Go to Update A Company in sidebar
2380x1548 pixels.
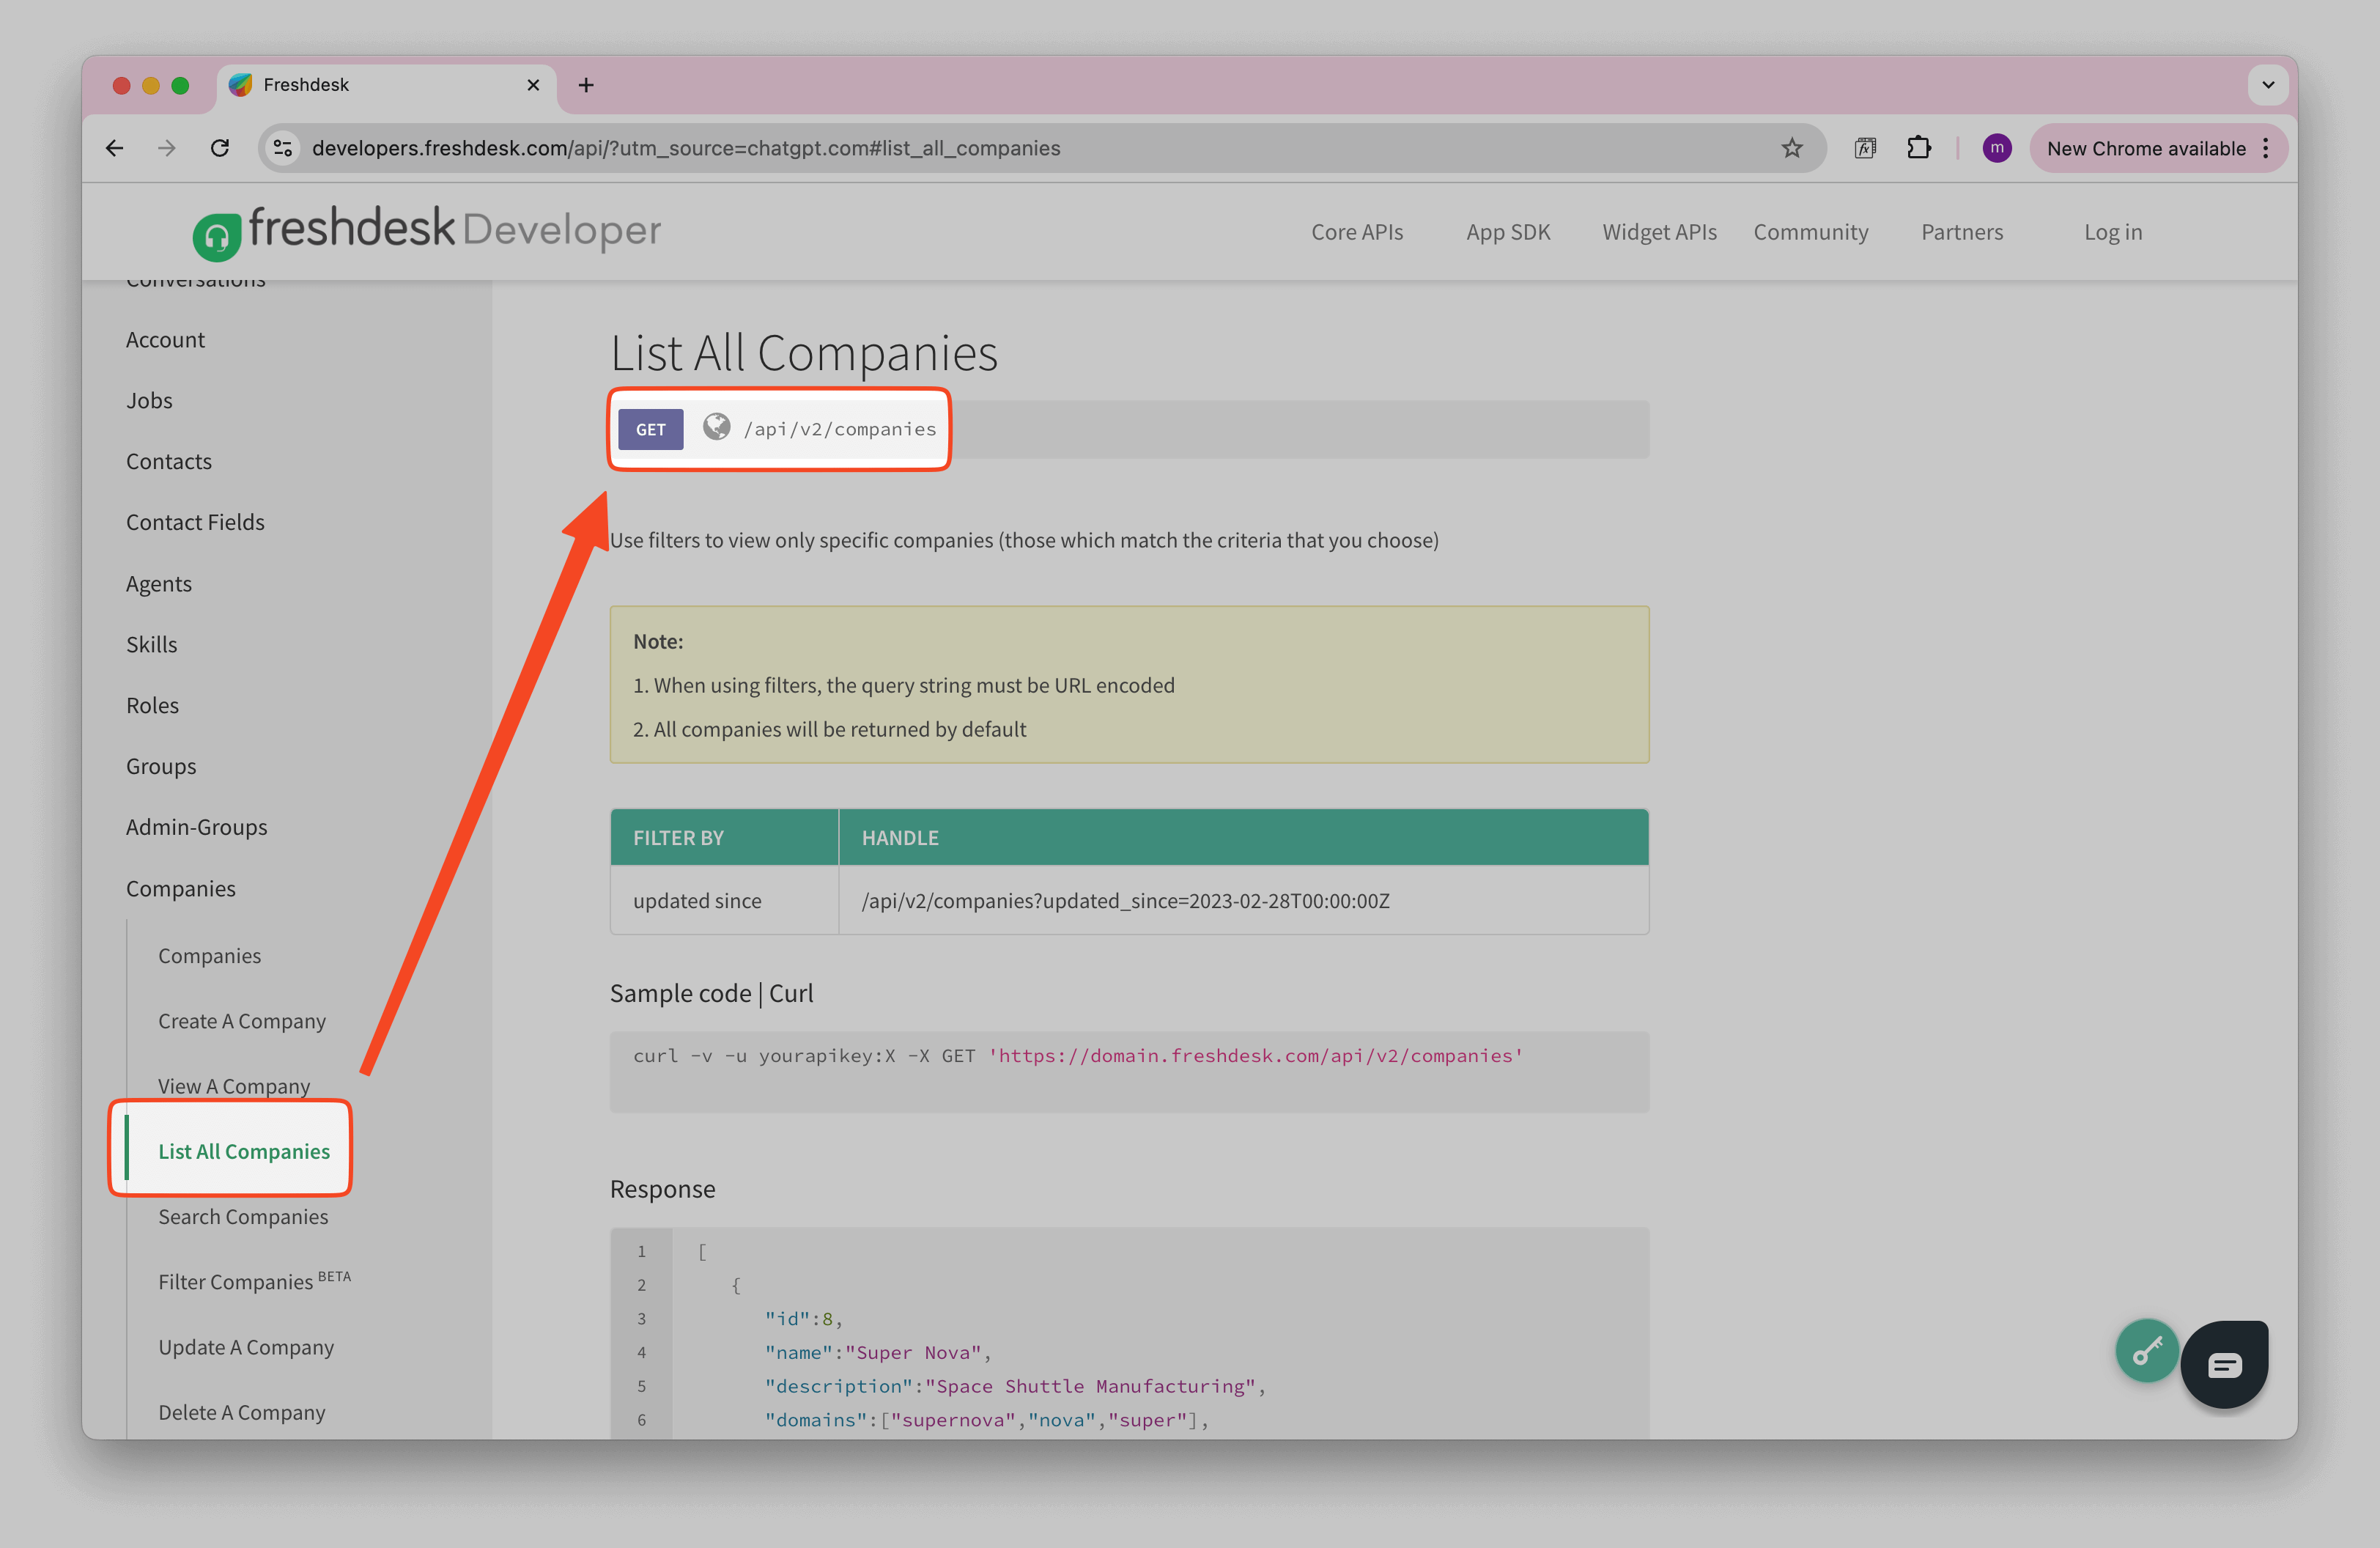(246, 1347)
